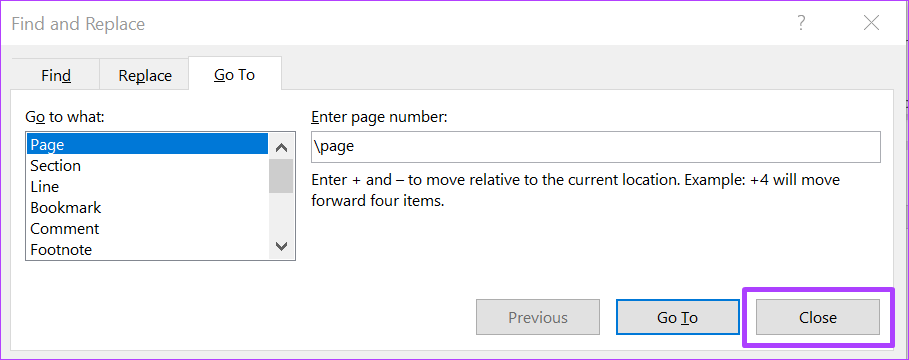Select Footnote in the list

click(148, 249)
